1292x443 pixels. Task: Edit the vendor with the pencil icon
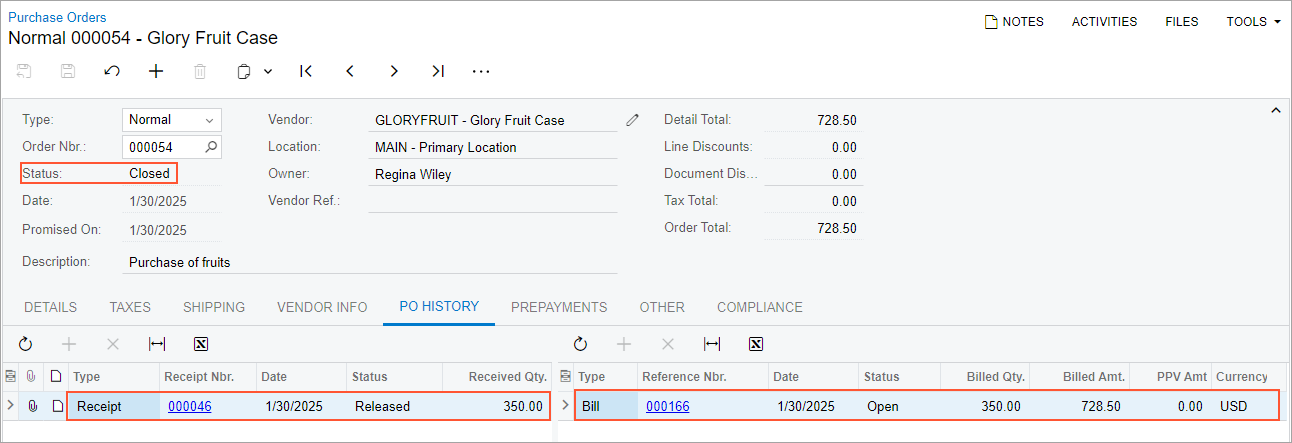point(632,120)
